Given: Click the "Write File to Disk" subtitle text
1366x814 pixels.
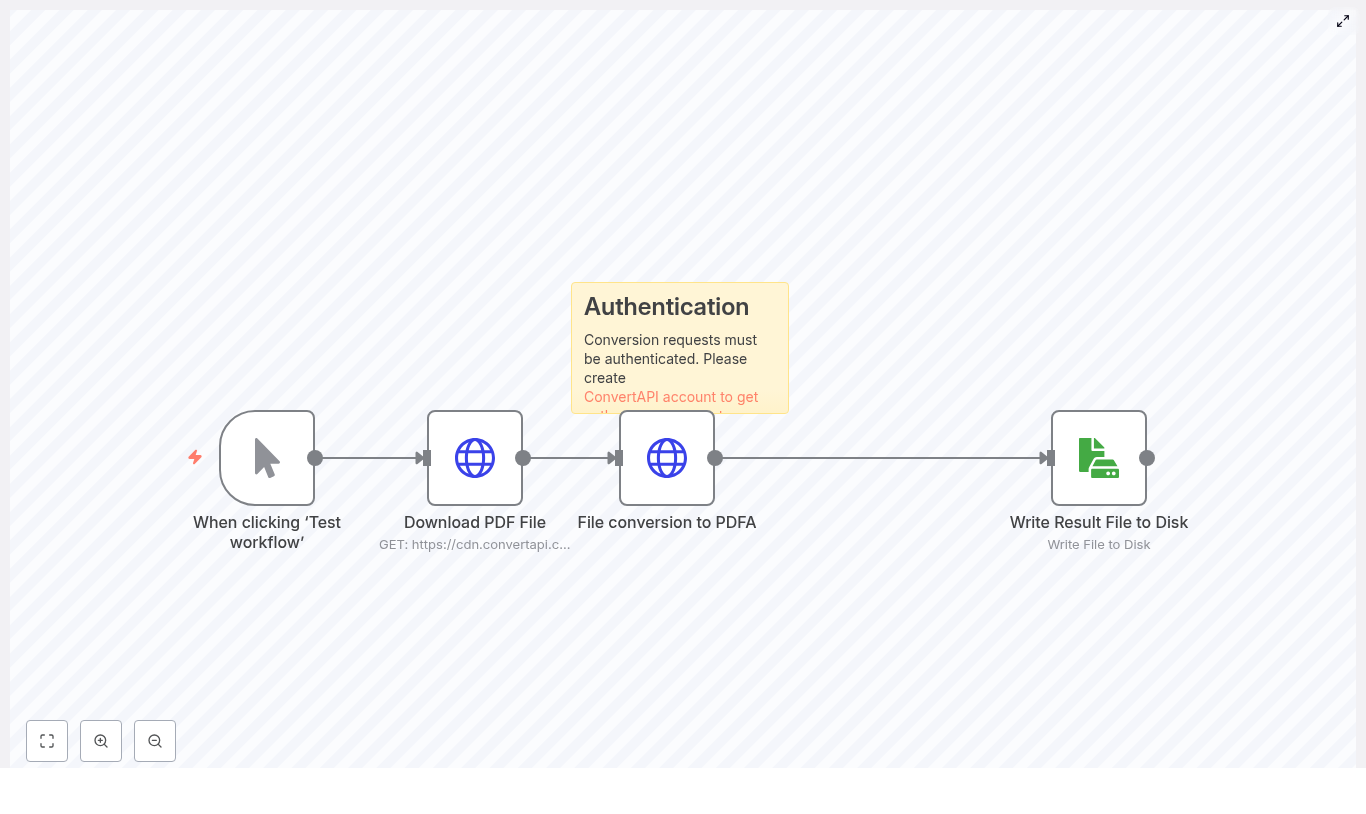Looking at the screenshot, I should [1099, 545].
